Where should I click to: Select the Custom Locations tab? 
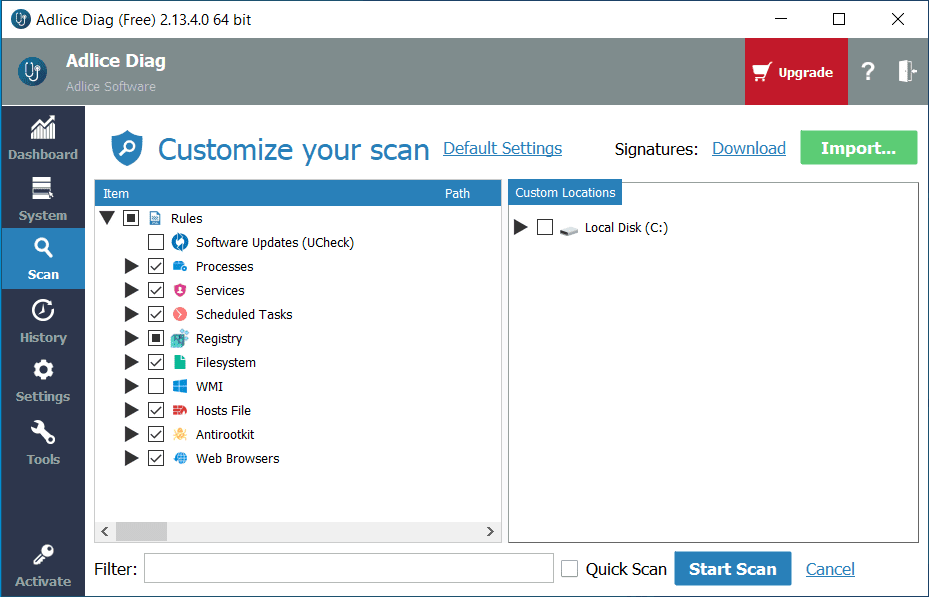point(565,192)
